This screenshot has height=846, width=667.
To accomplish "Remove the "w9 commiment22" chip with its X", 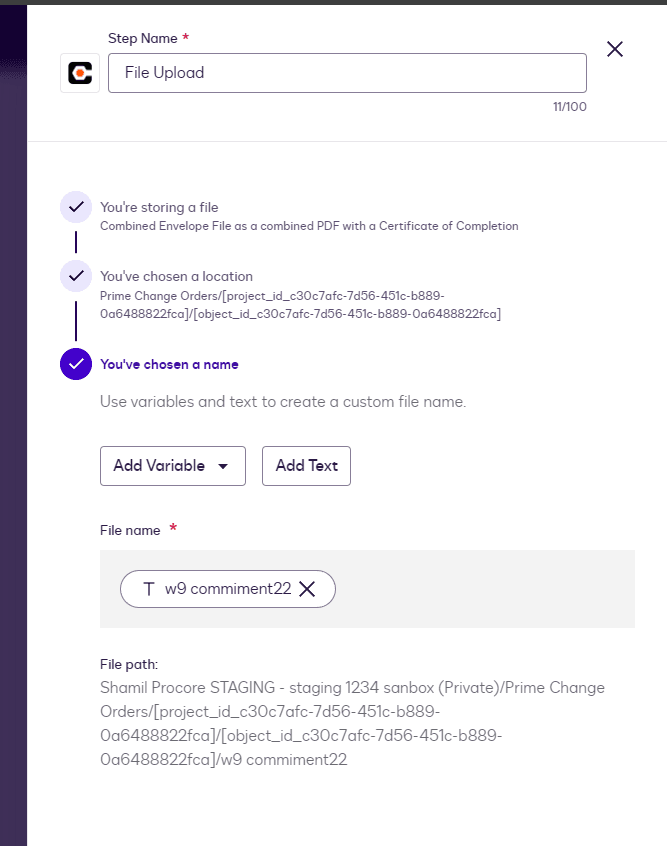I will 307,589.
